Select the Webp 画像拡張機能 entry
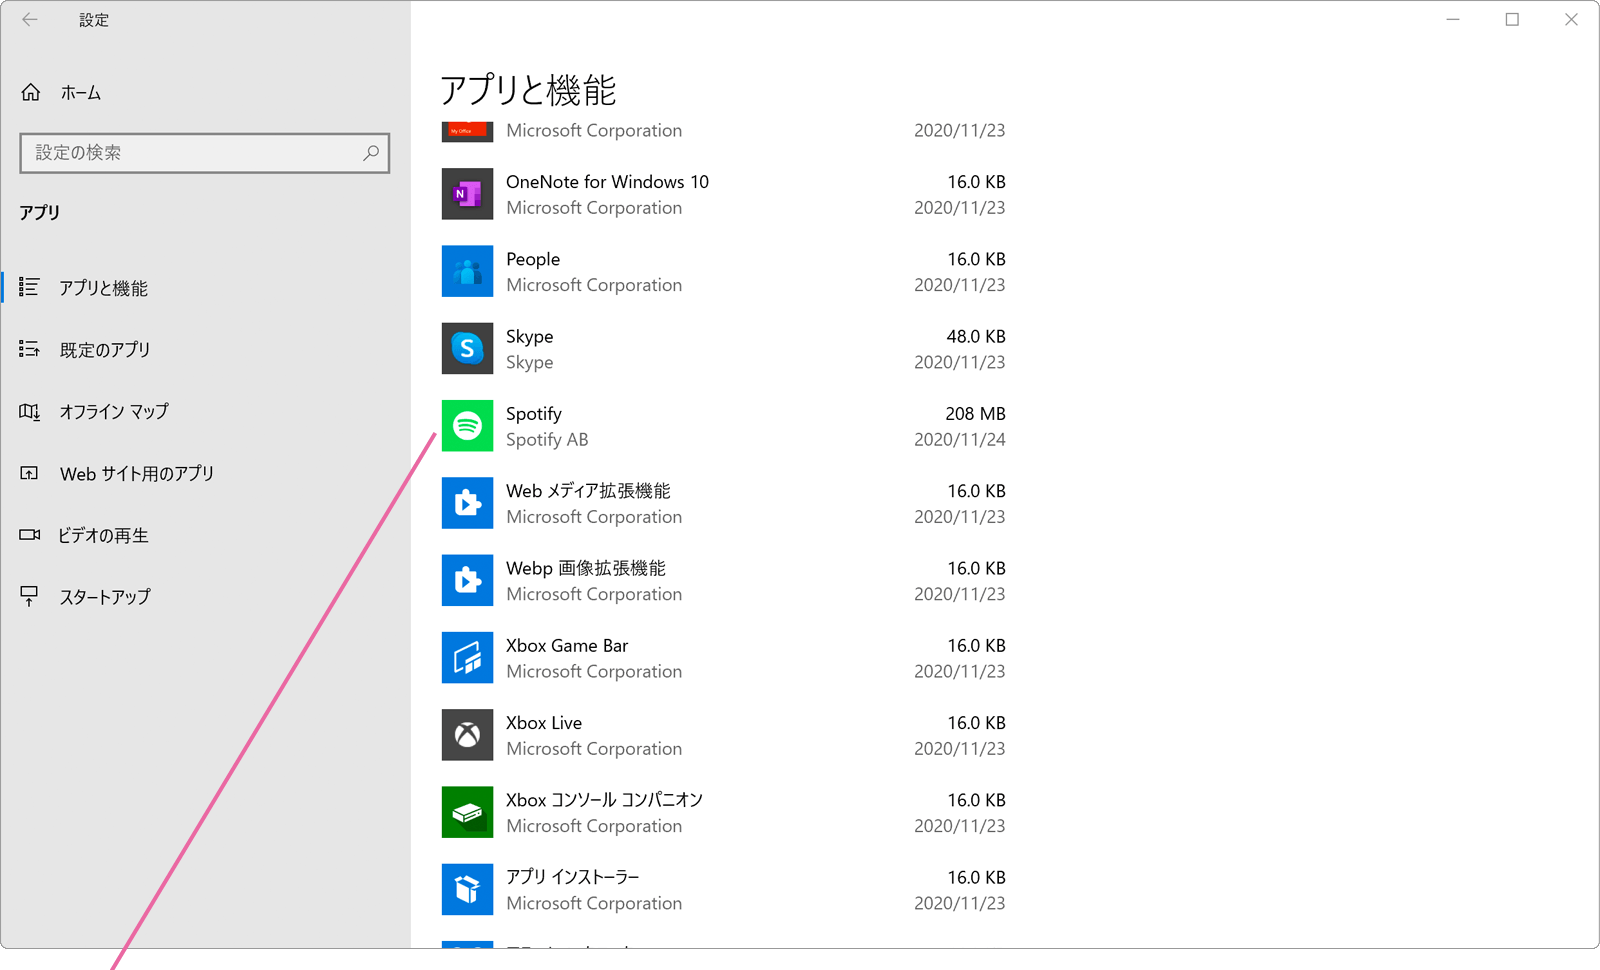 coord(724,580)
